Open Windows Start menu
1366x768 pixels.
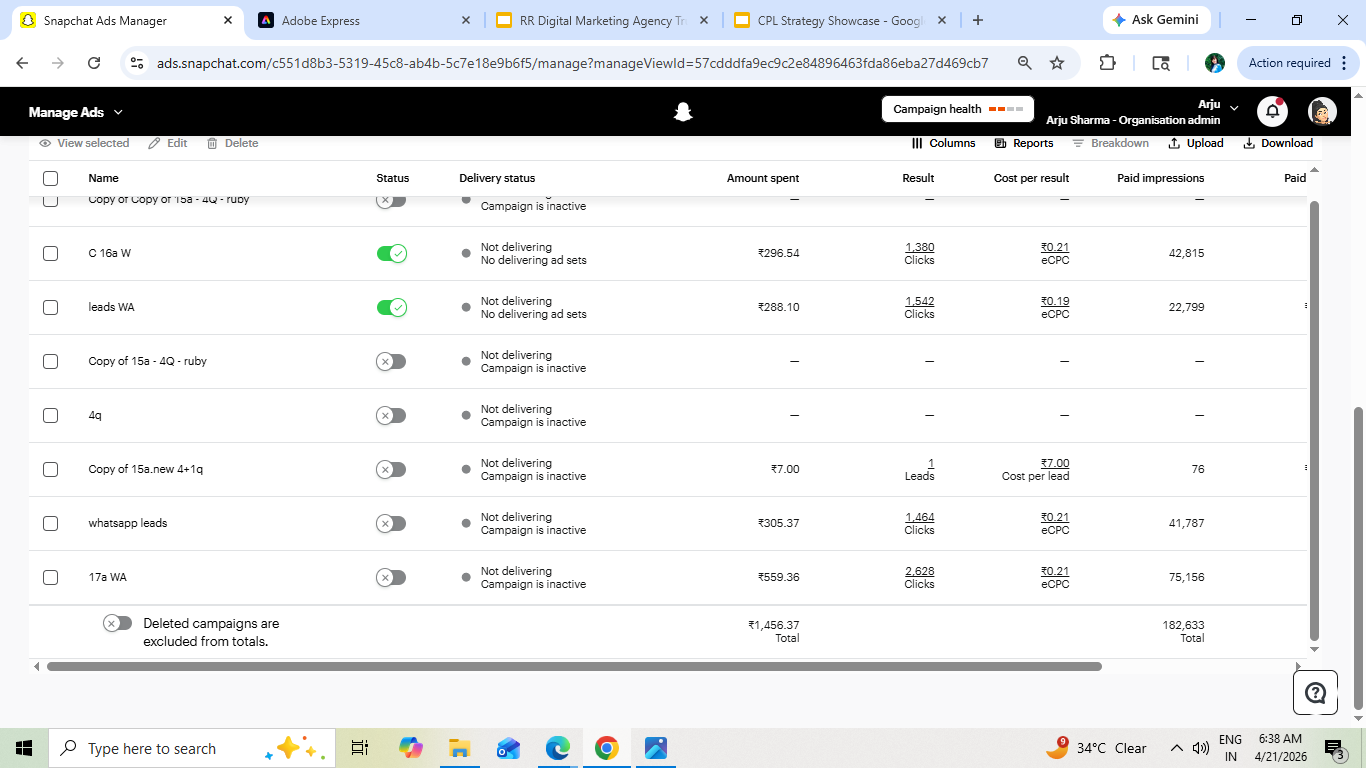(24, 748)
